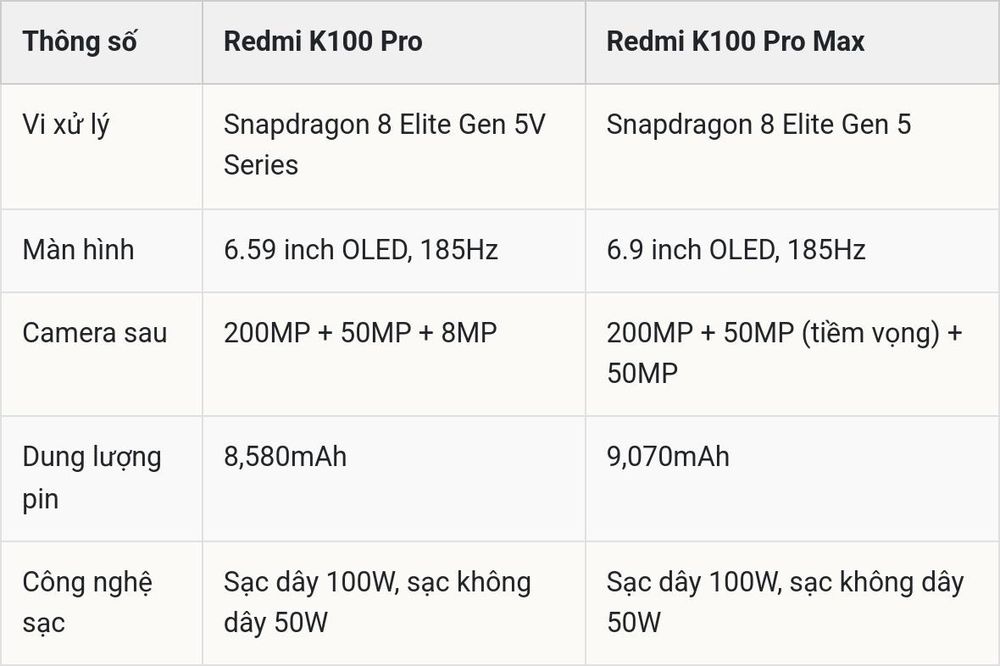This screenshot has height=666, width=1000.
Task: Click '50MP' on second line of Pro Max camera
Action: 642,373
